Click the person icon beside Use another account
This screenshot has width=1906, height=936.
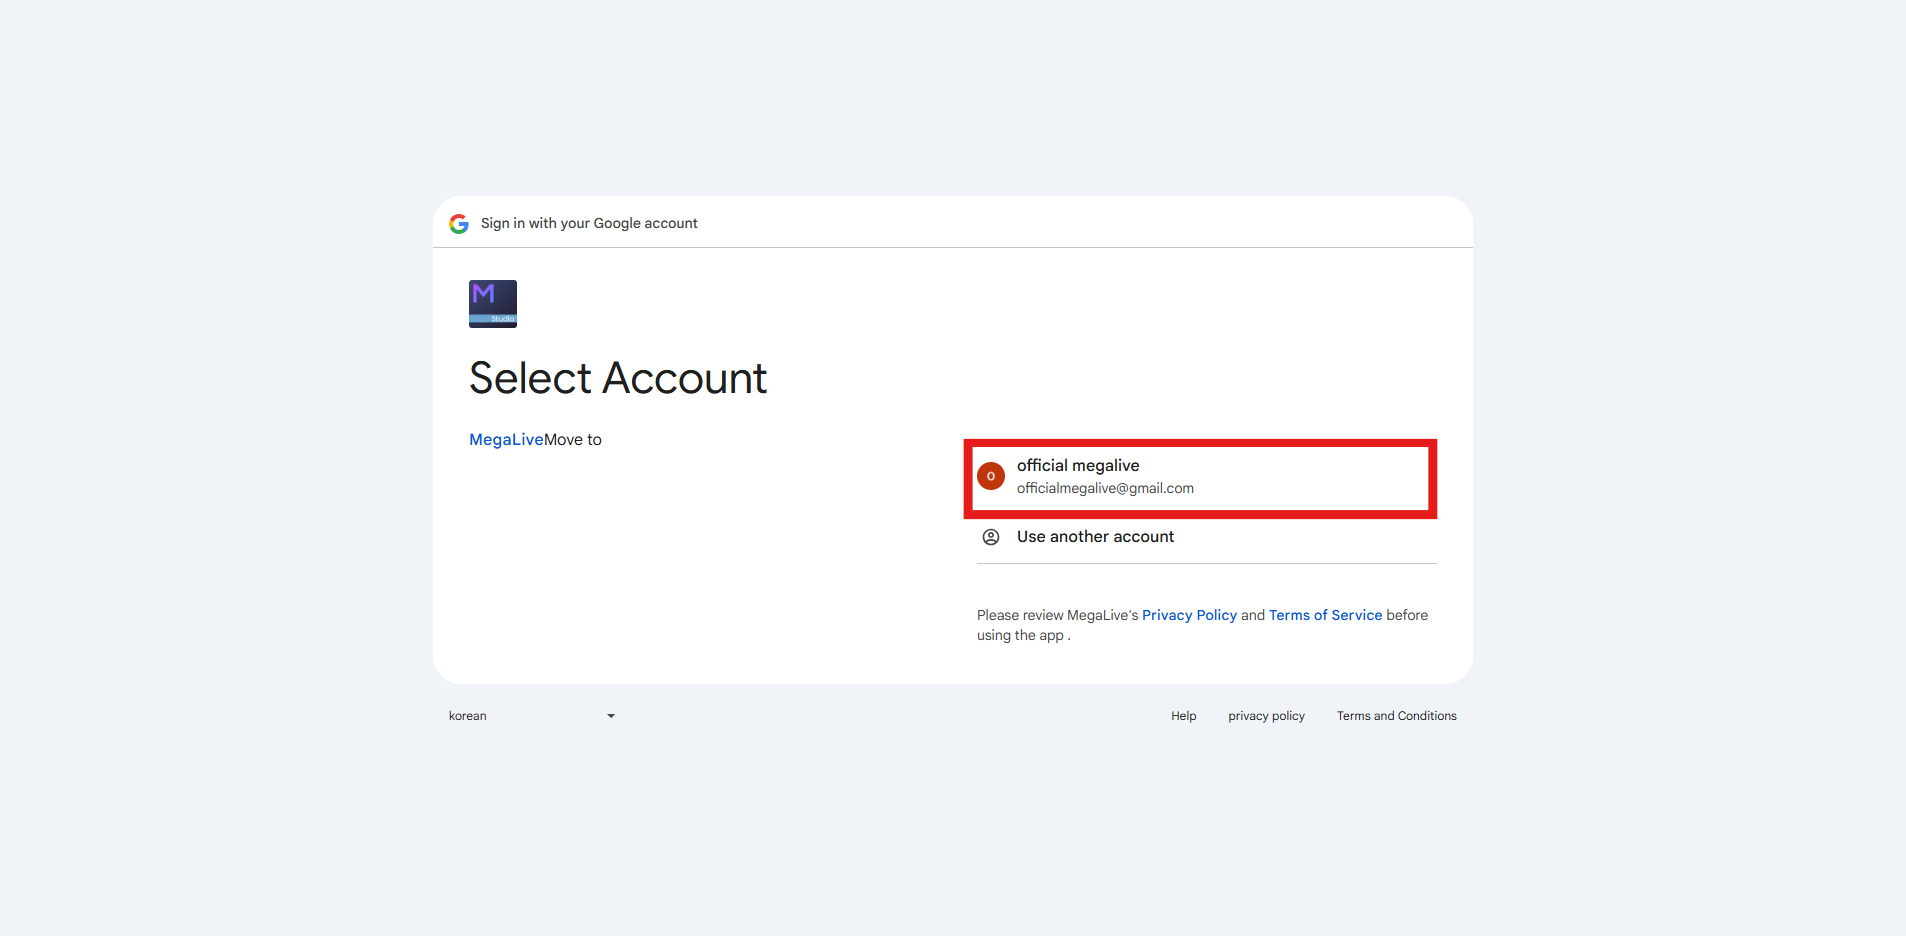pos(991,537)
